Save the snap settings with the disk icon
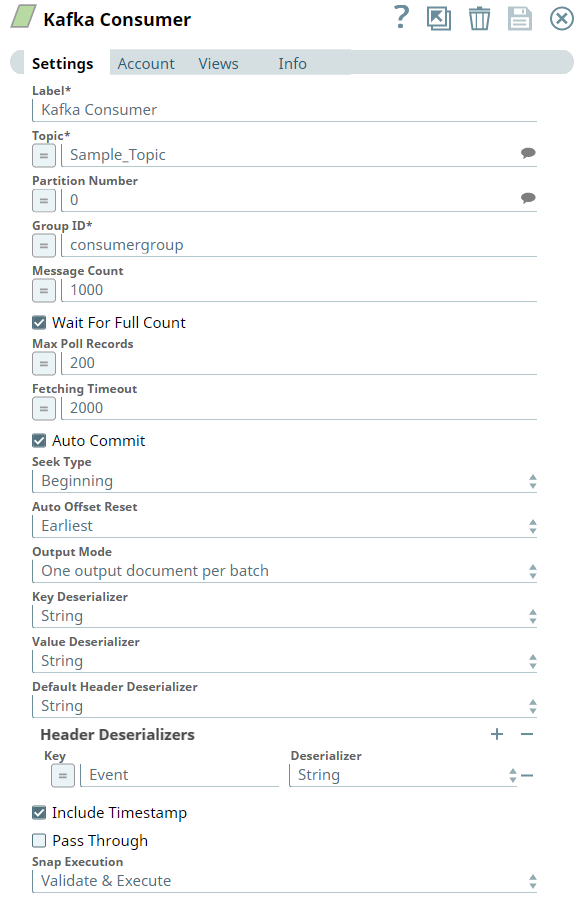Image resolution: width=578 pixels, height=916 pixels. pyautogui.click(x=519, y=18)
